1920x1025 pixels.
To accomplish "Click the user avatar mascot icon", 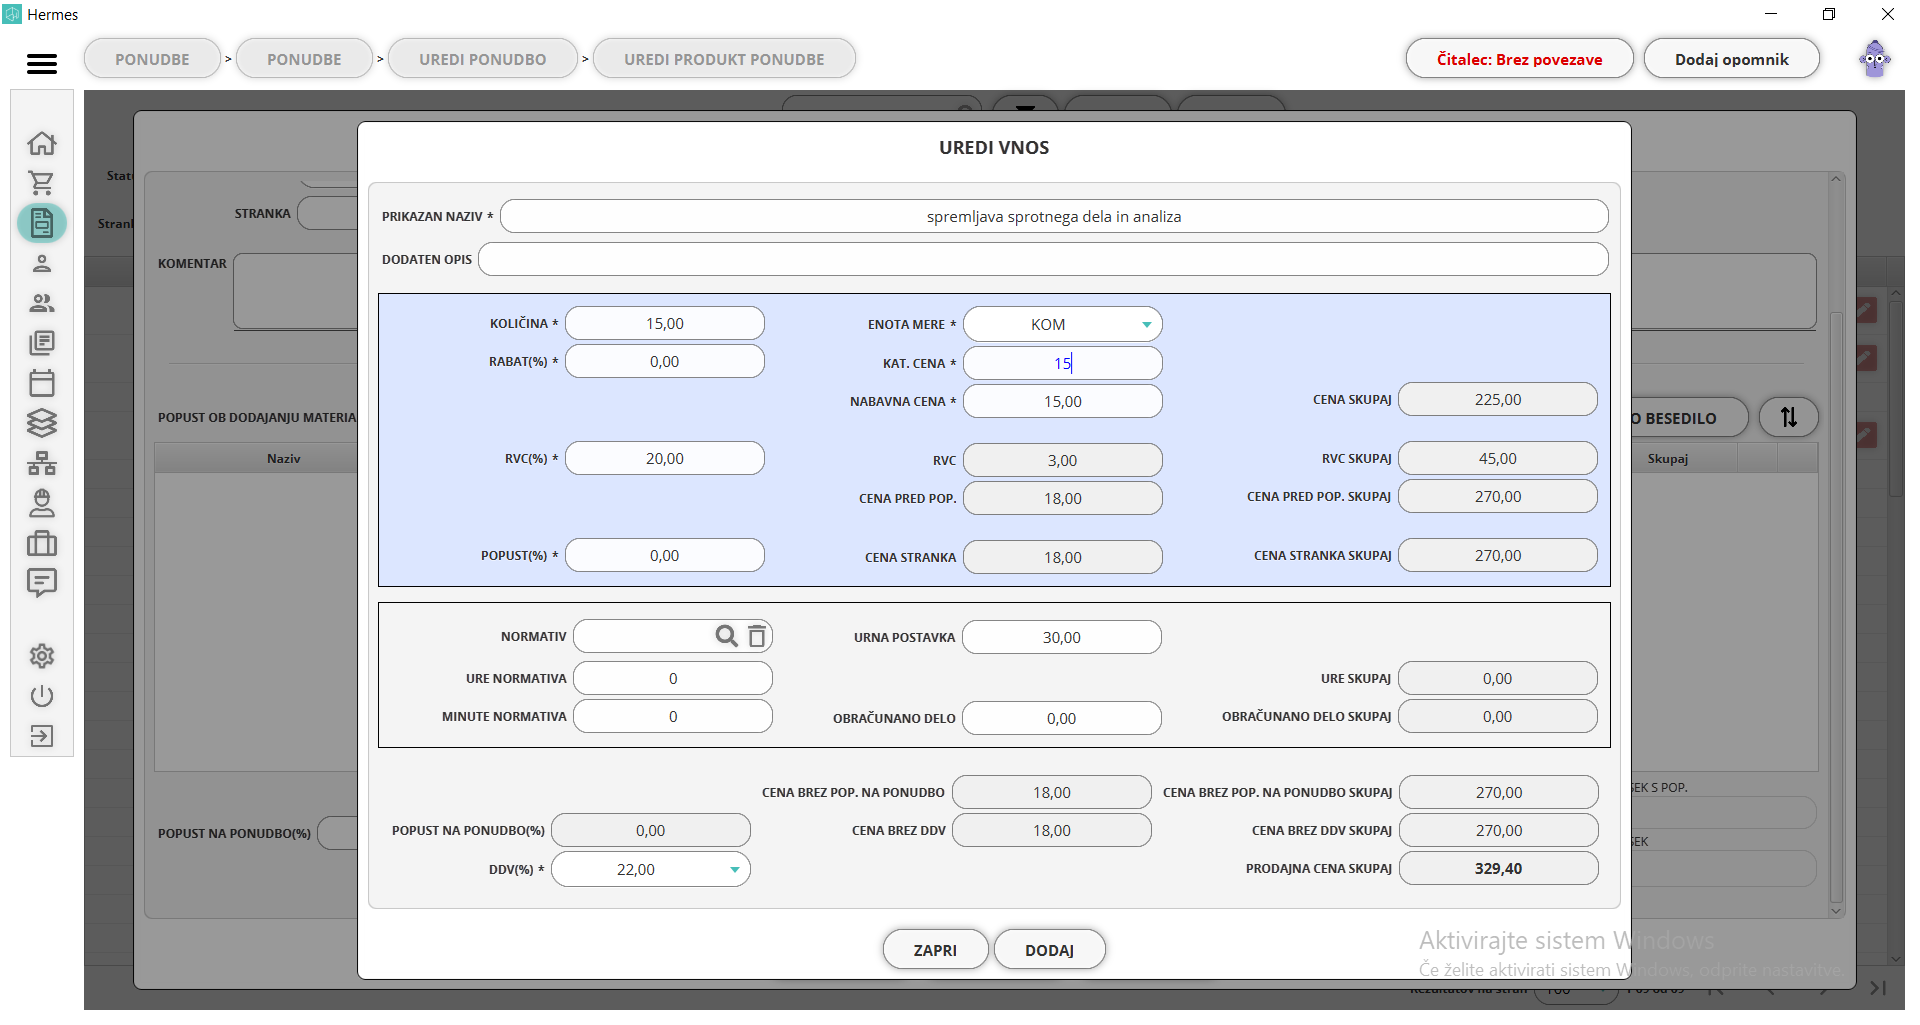I will pyautogui.click(x=1875, y=59).
